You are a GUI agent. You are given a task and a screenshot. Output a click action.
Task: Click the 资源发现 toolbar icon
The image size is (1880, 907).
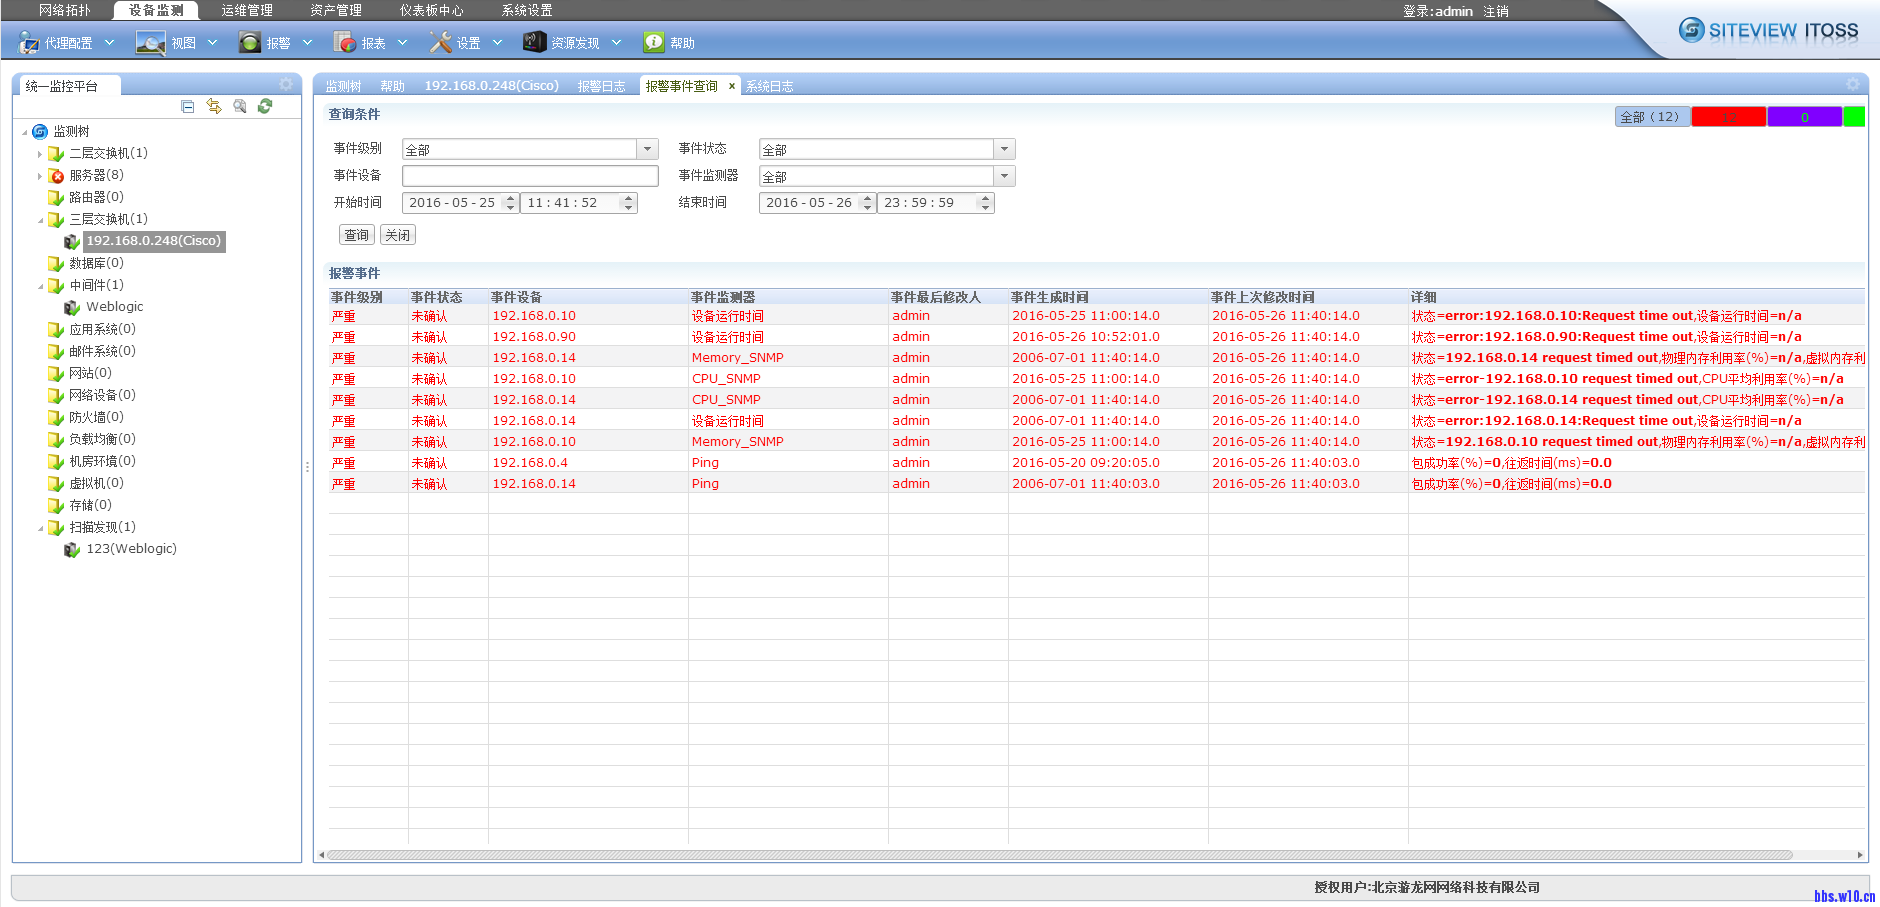click(x=534, y=42)
